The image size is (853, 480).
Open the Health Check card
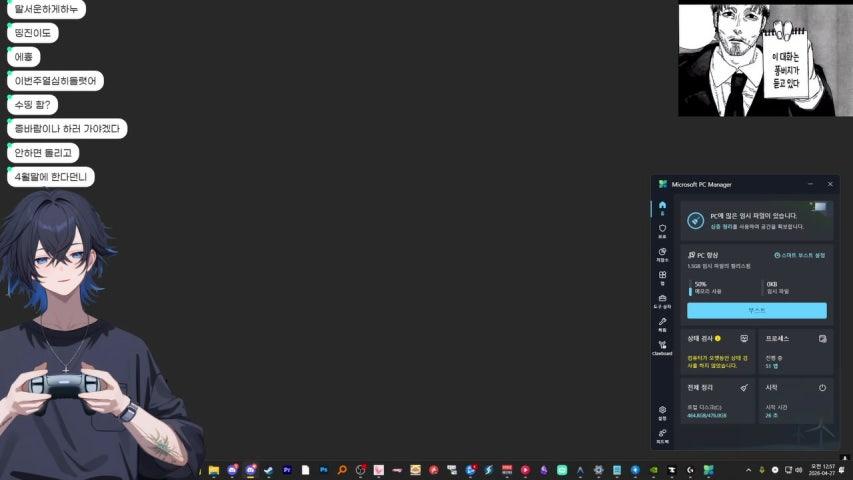coord(718,352)
